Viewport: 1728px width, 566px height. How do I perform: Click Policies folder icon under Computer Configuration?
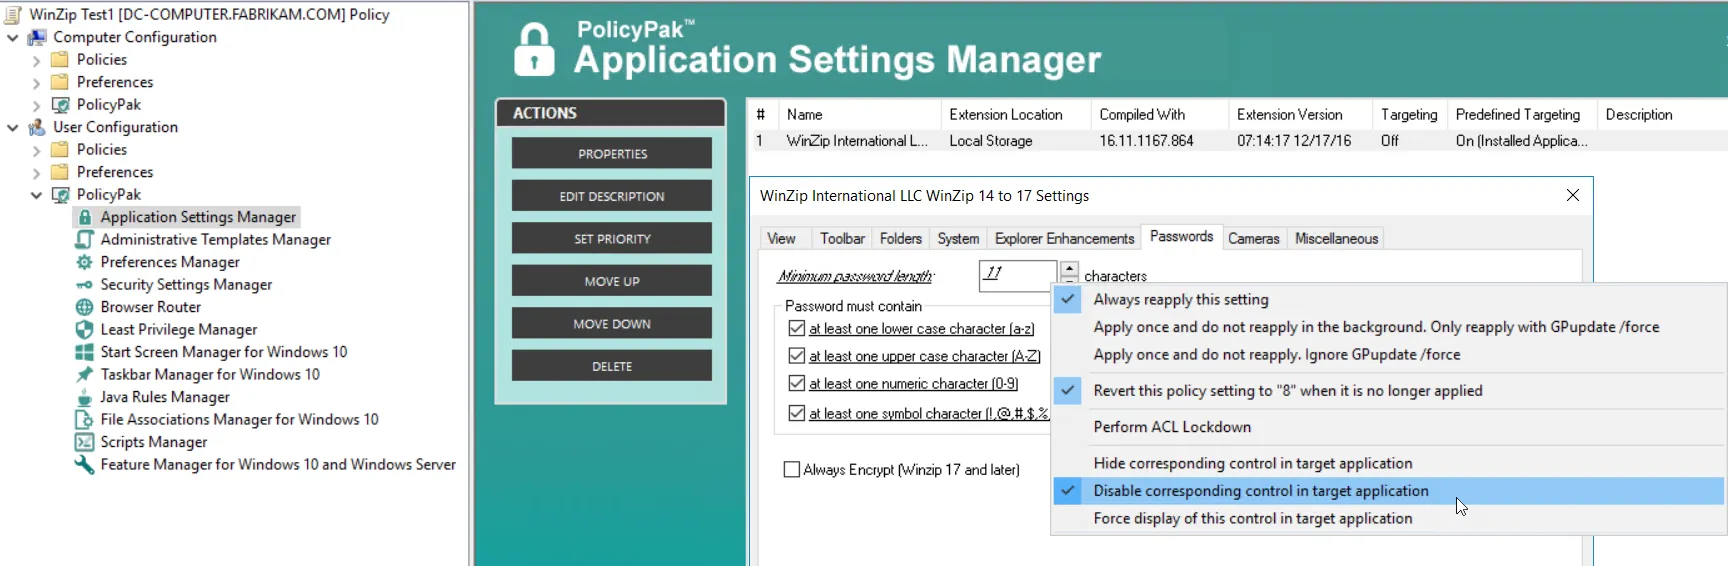click(x=60, y=59)
